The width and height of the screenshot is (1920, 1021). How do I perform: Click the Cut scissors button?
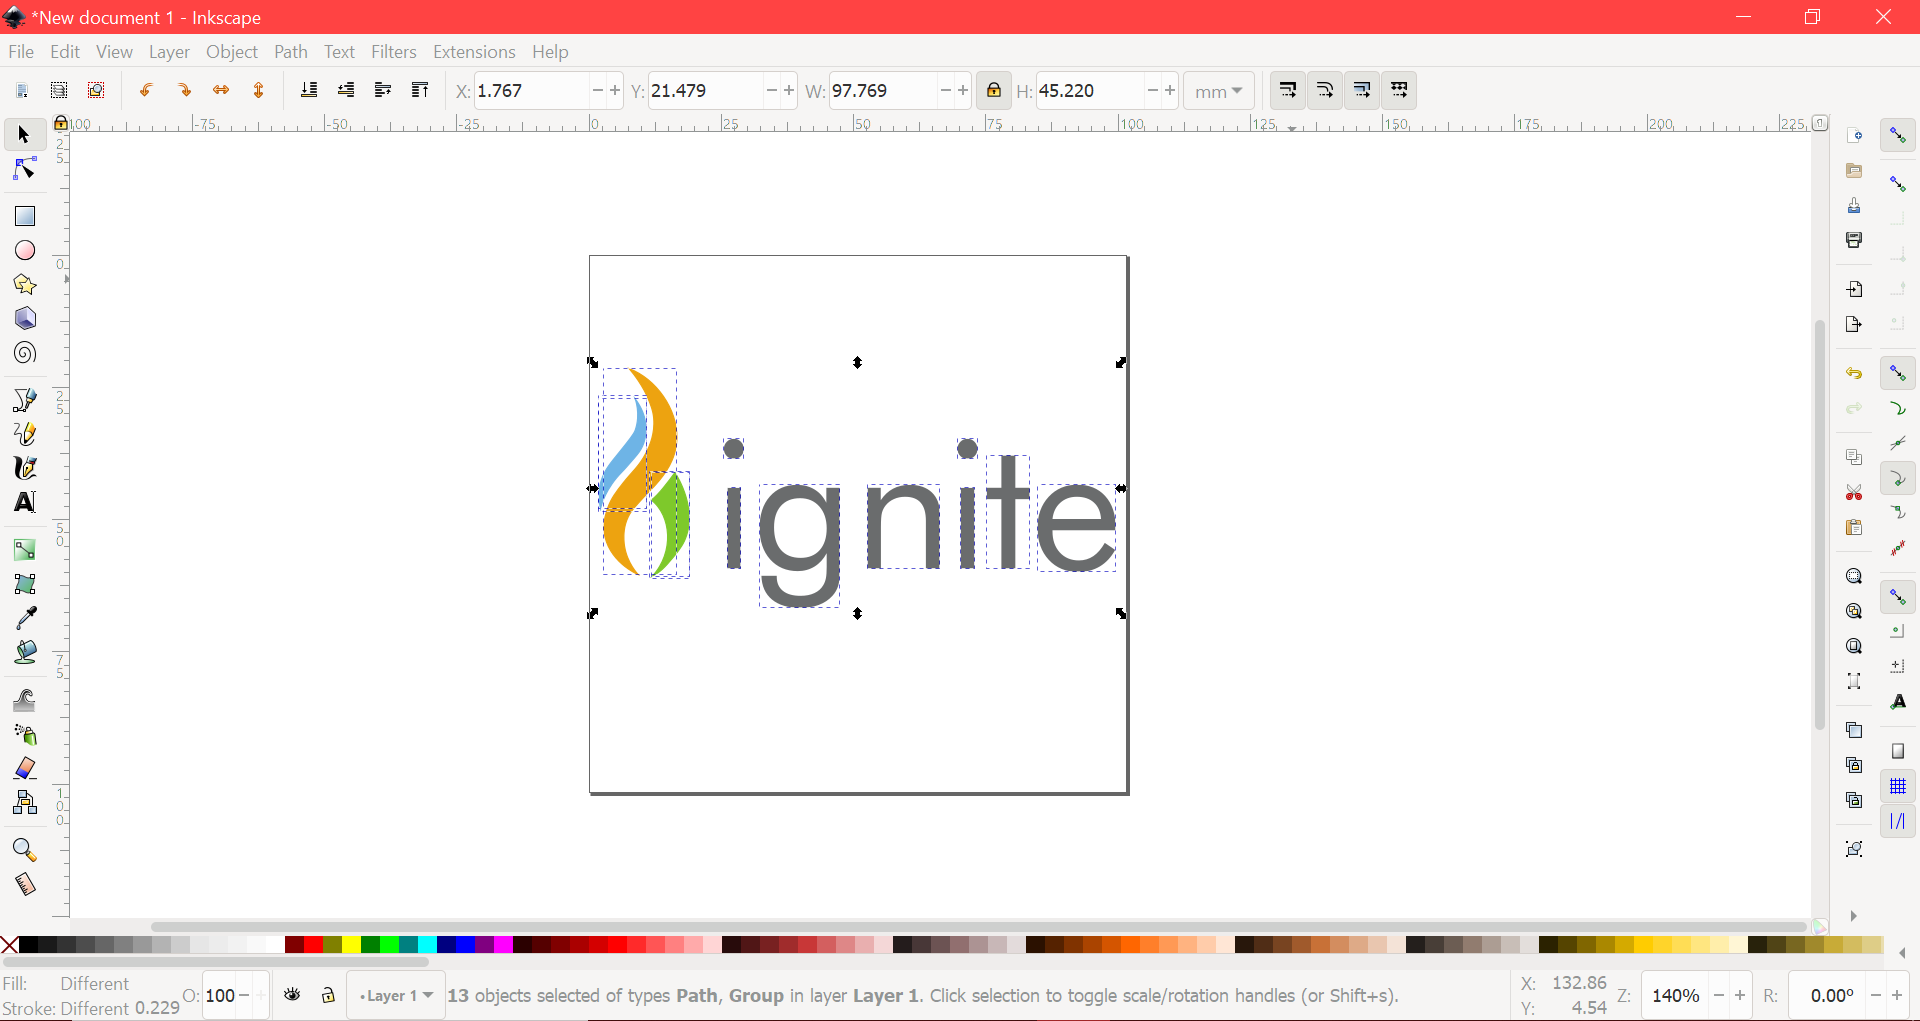(x=1854, y=493)
